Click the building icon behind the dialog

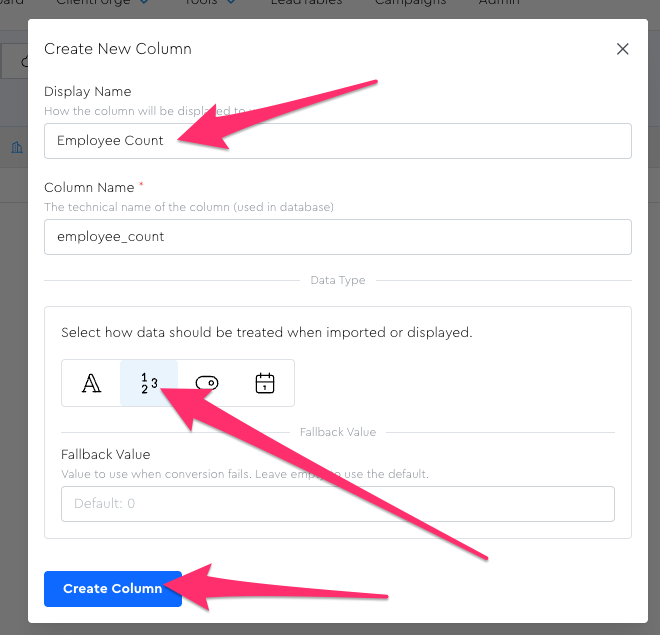click(x=16, y=147)
